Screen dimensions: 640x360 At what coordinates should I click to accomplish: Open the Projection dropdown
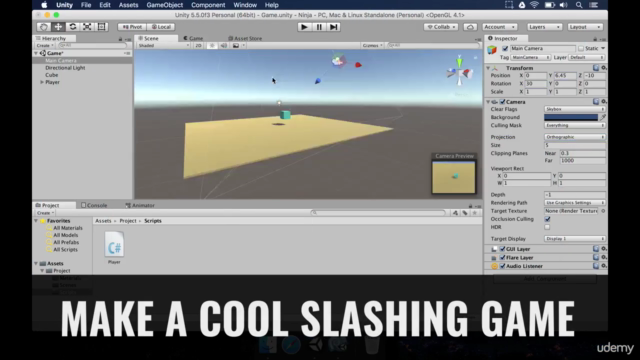tap(575, 137)
